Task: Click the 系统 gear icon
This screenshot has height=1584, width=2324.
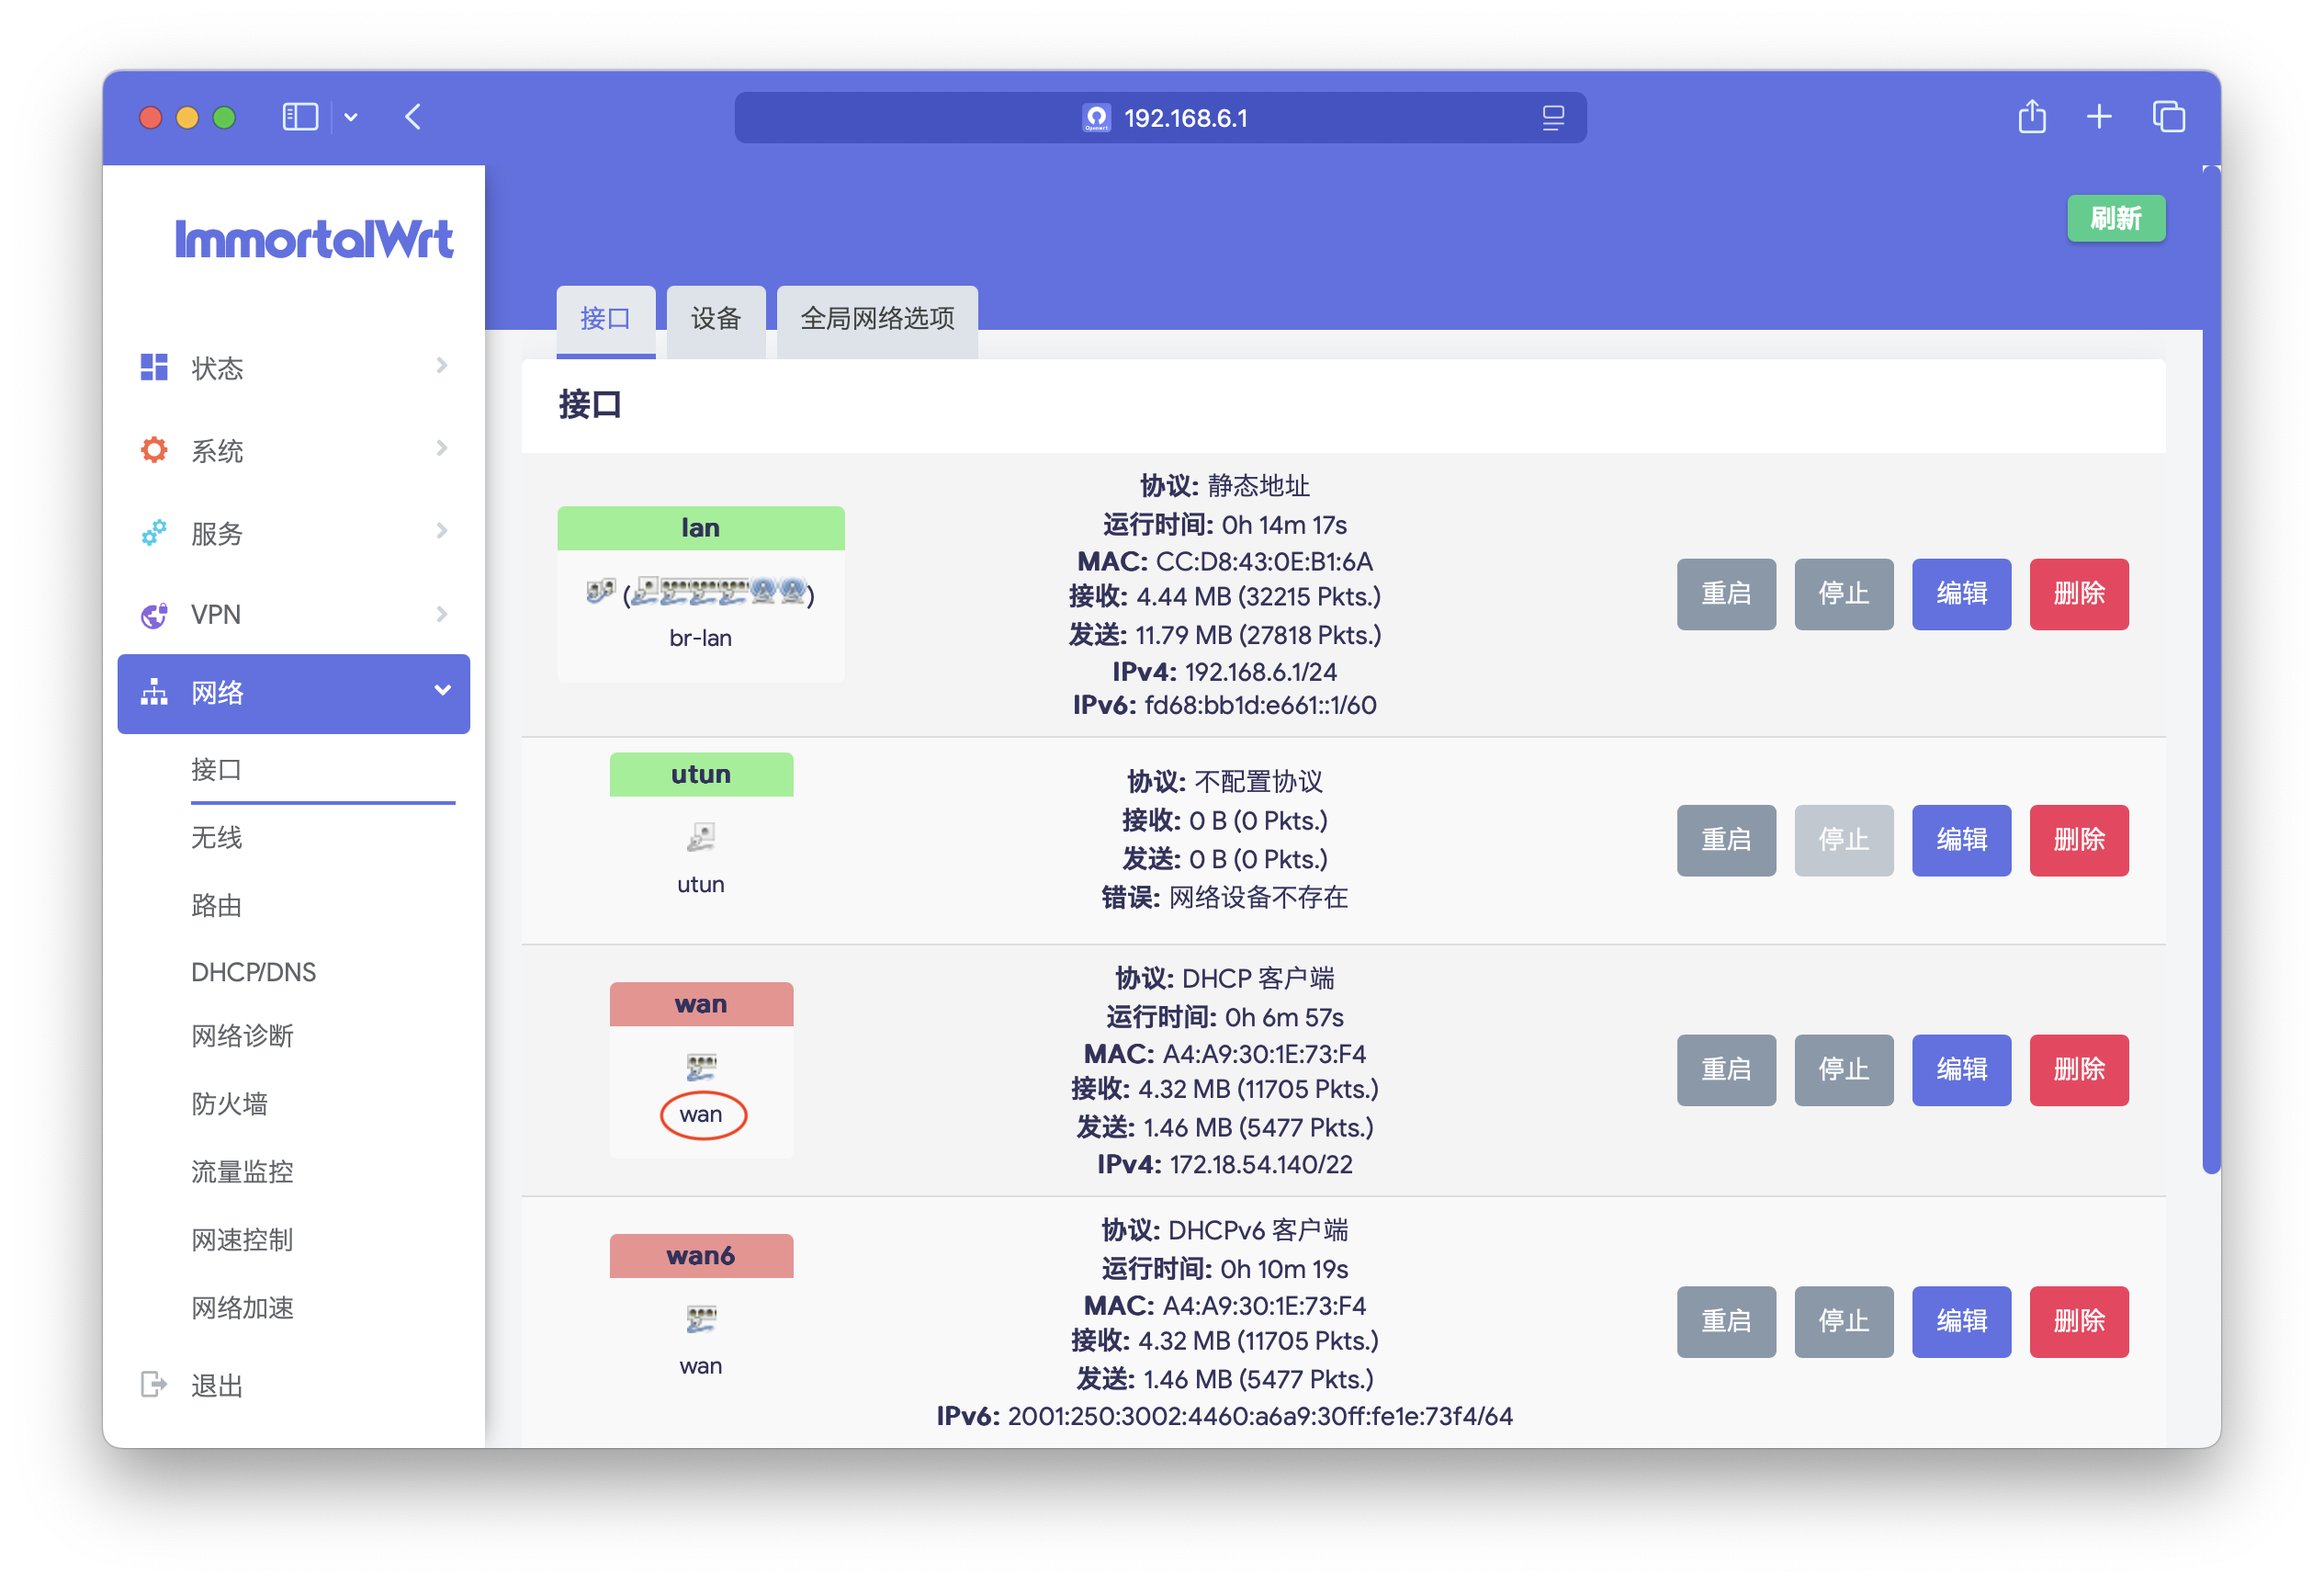Action: (154, 450)
